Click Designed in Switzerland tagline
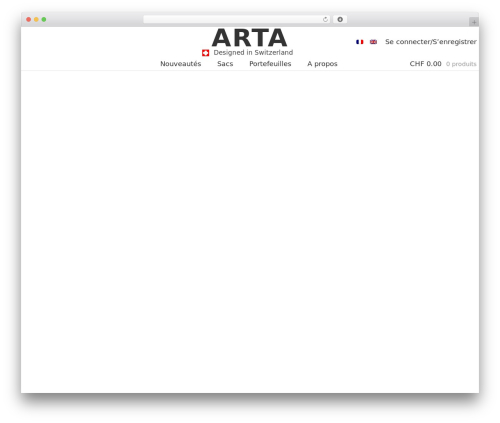The image size is (500, 423). [x=253, y=53]
